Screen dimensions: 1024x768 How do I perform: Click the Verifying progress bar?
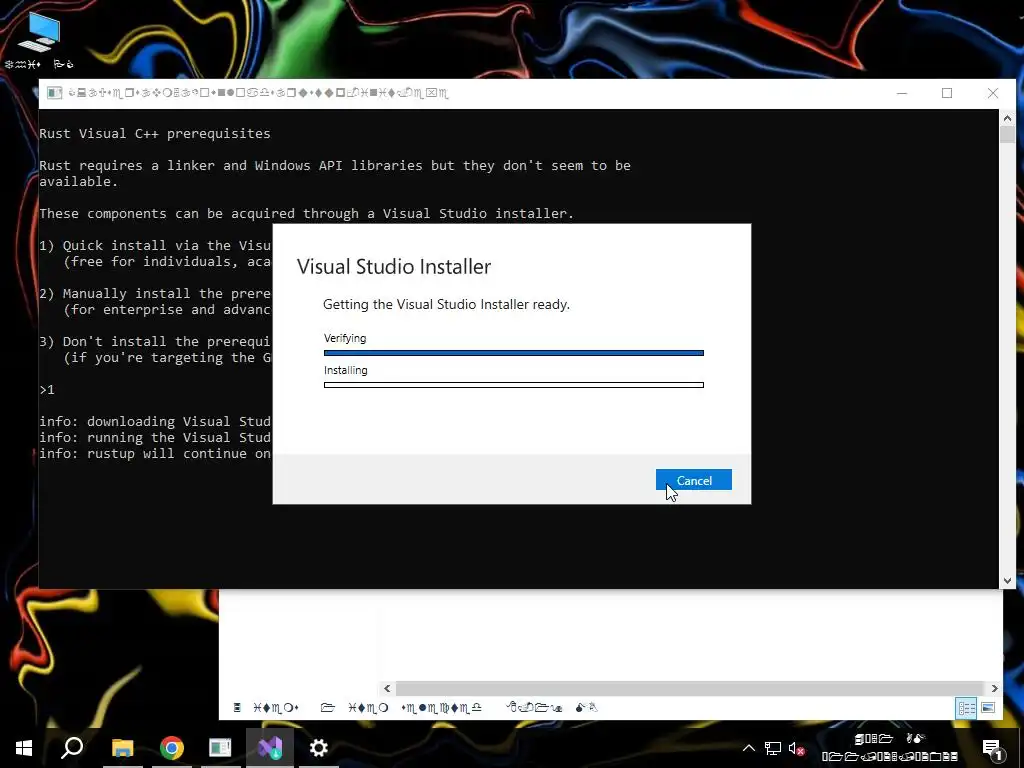514,353
